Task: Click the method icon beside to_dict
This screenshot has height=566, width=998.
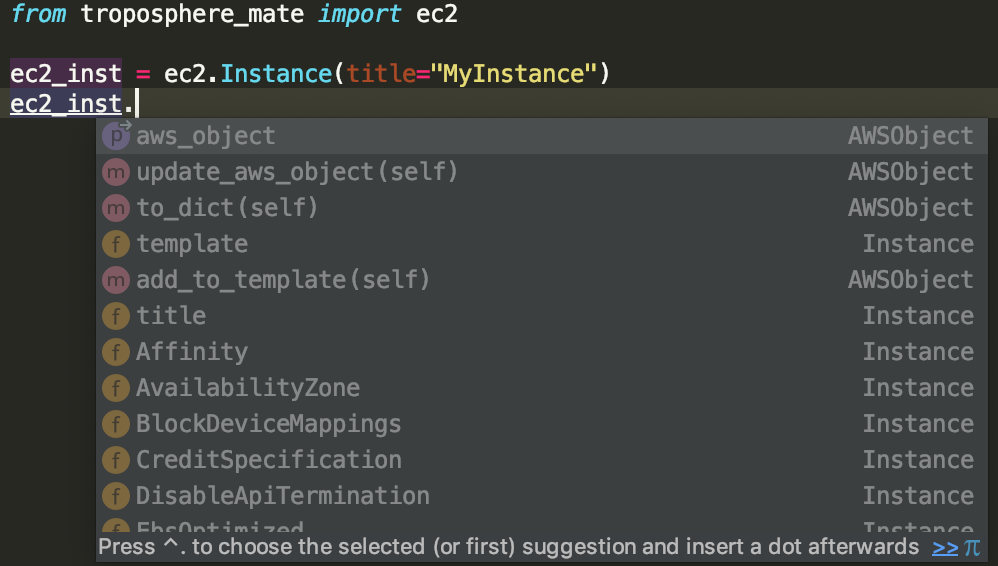Action: (x=117, y=208)
